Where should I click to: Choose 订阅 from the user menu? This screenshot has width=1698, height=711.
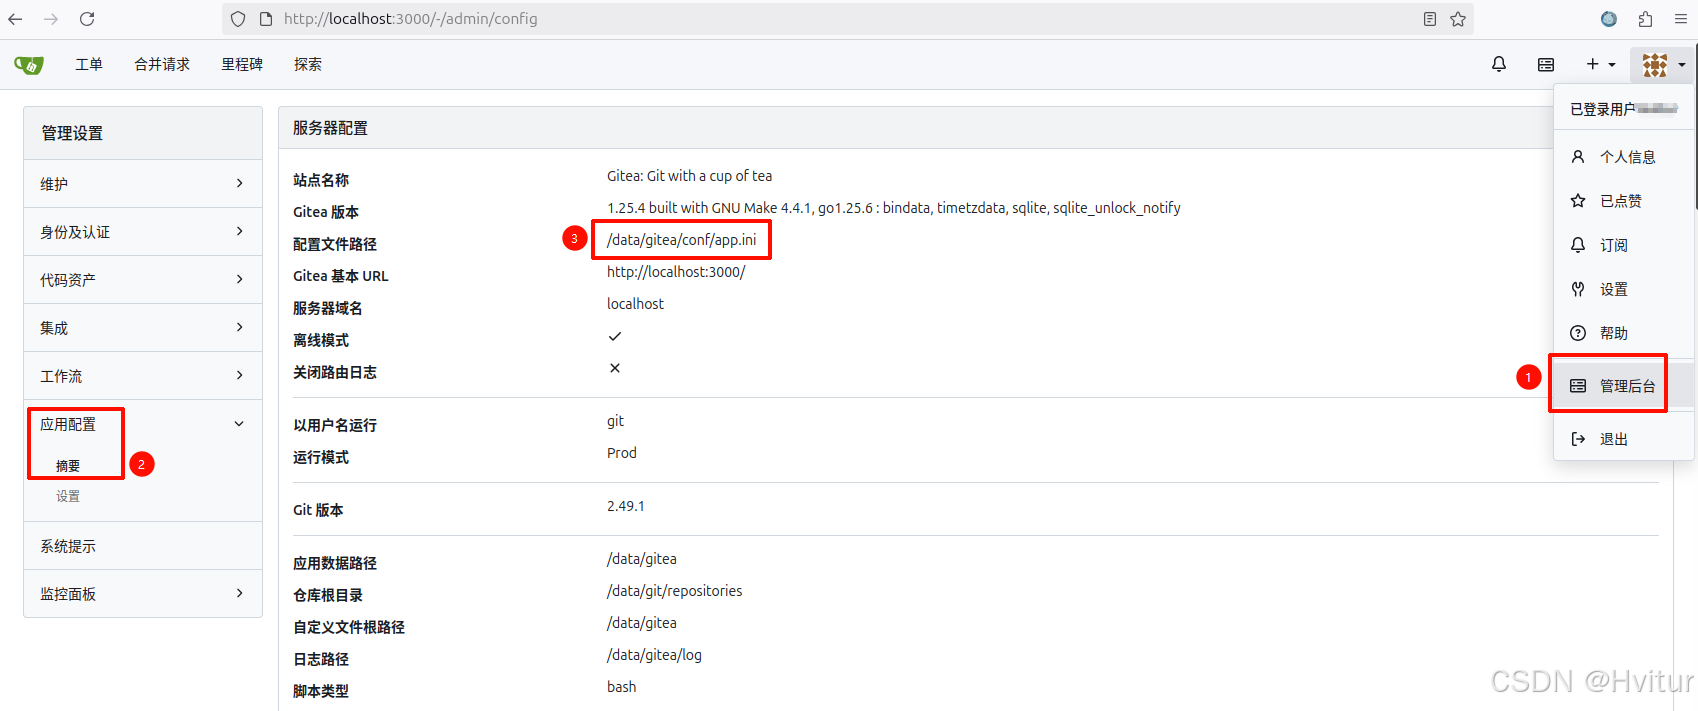point(1624,245)
